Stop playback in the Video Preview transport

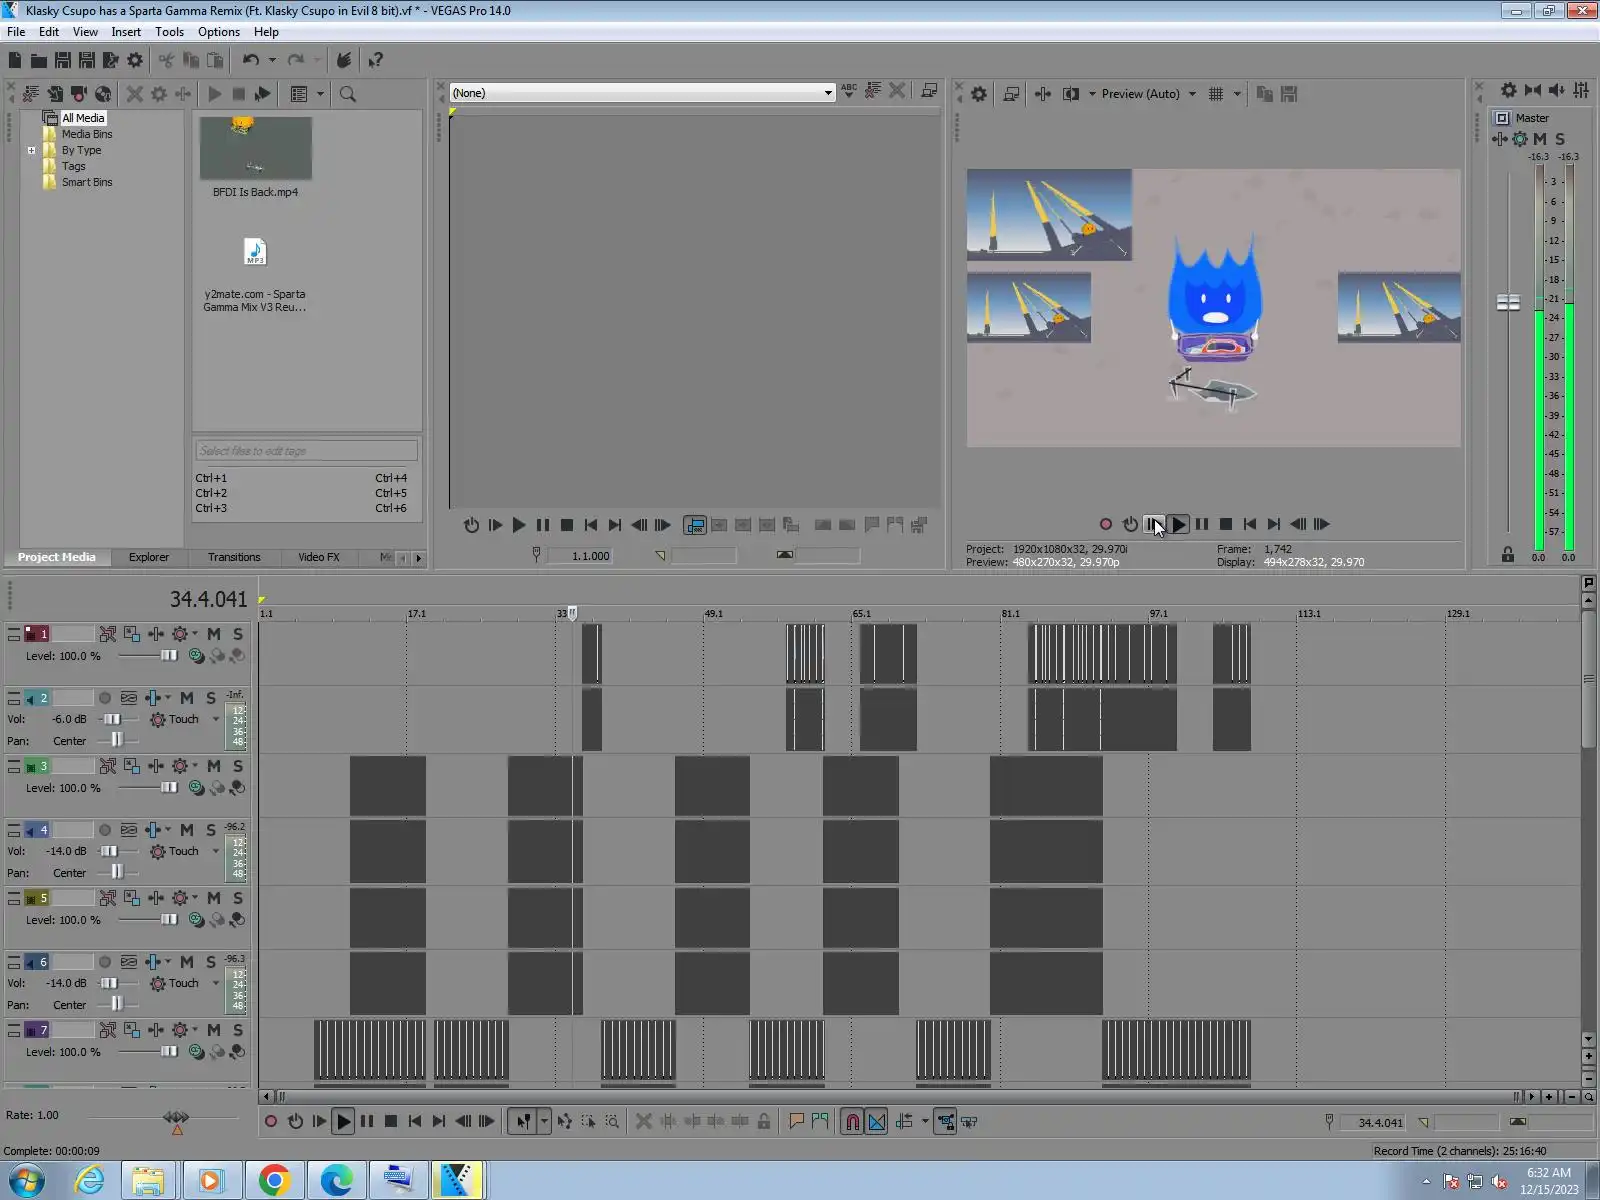(1226, 524)
